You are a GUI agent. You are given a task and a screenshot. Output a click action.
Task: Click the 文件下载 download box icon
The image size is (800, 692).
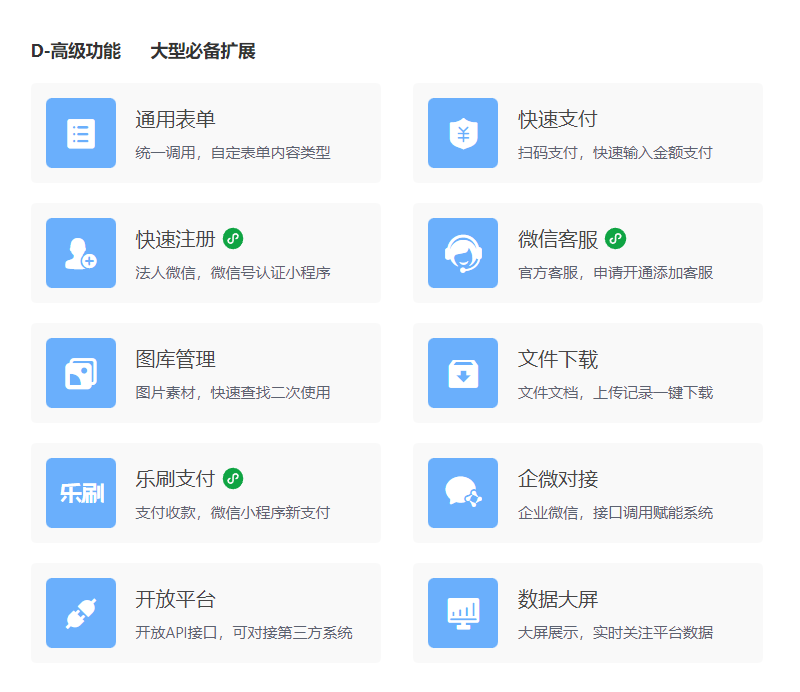point(463,373)
